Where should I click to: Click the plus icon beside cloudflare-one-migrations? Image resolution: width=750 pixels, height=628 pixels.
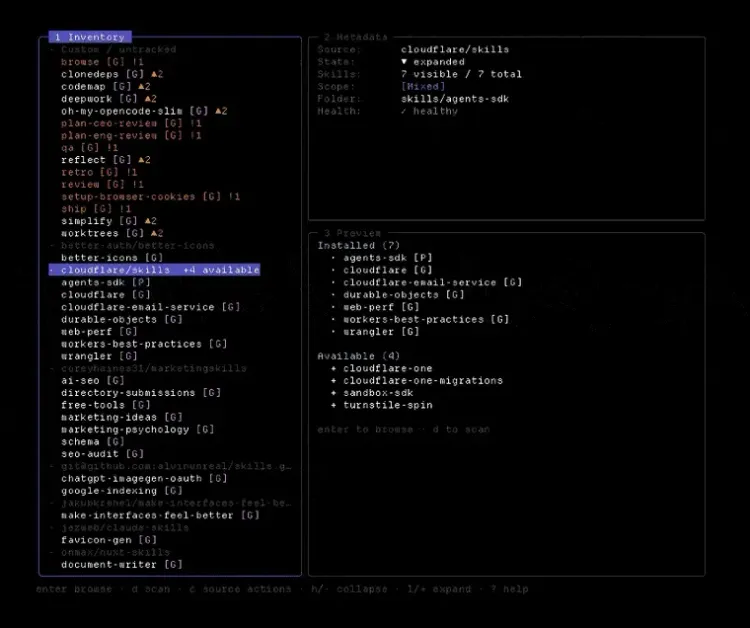pyautogui.click(x=333, y=380)
